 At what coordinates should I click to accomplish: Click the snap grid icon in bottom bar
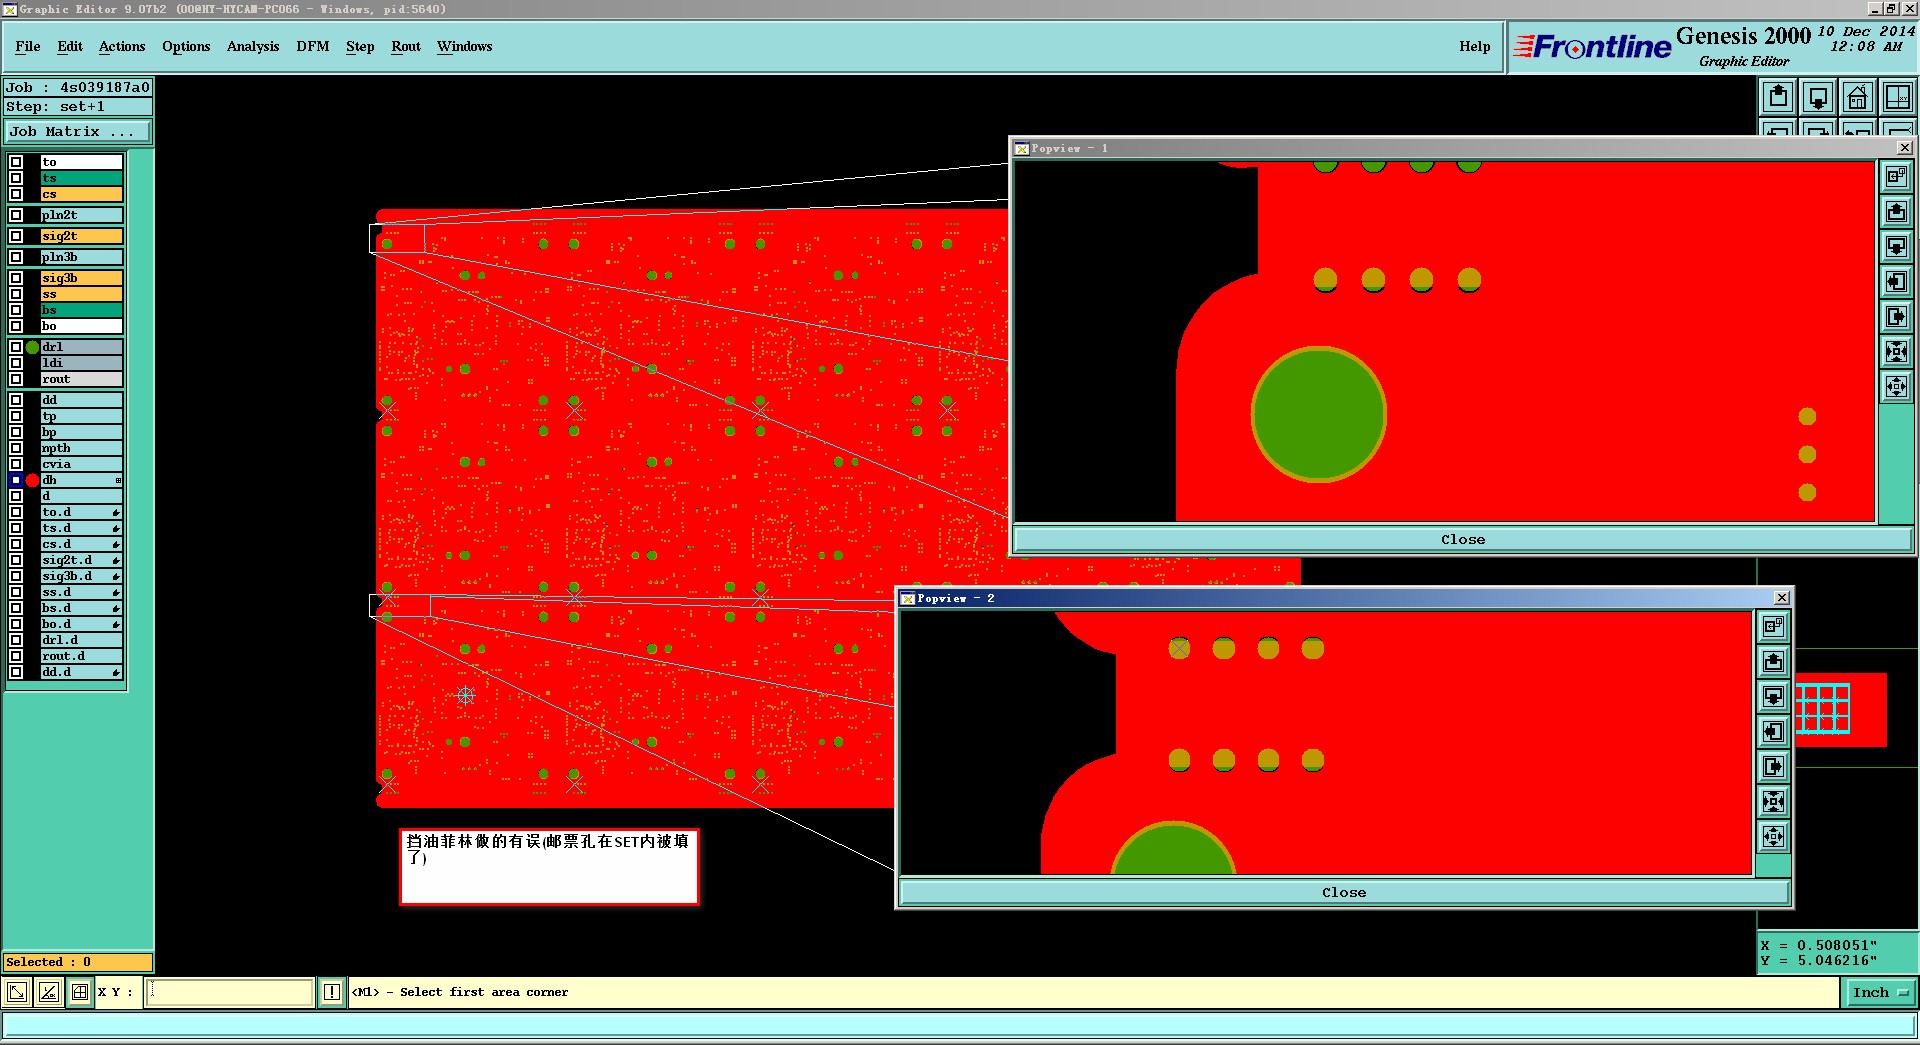pyautogui.click(x=80, y=992)
